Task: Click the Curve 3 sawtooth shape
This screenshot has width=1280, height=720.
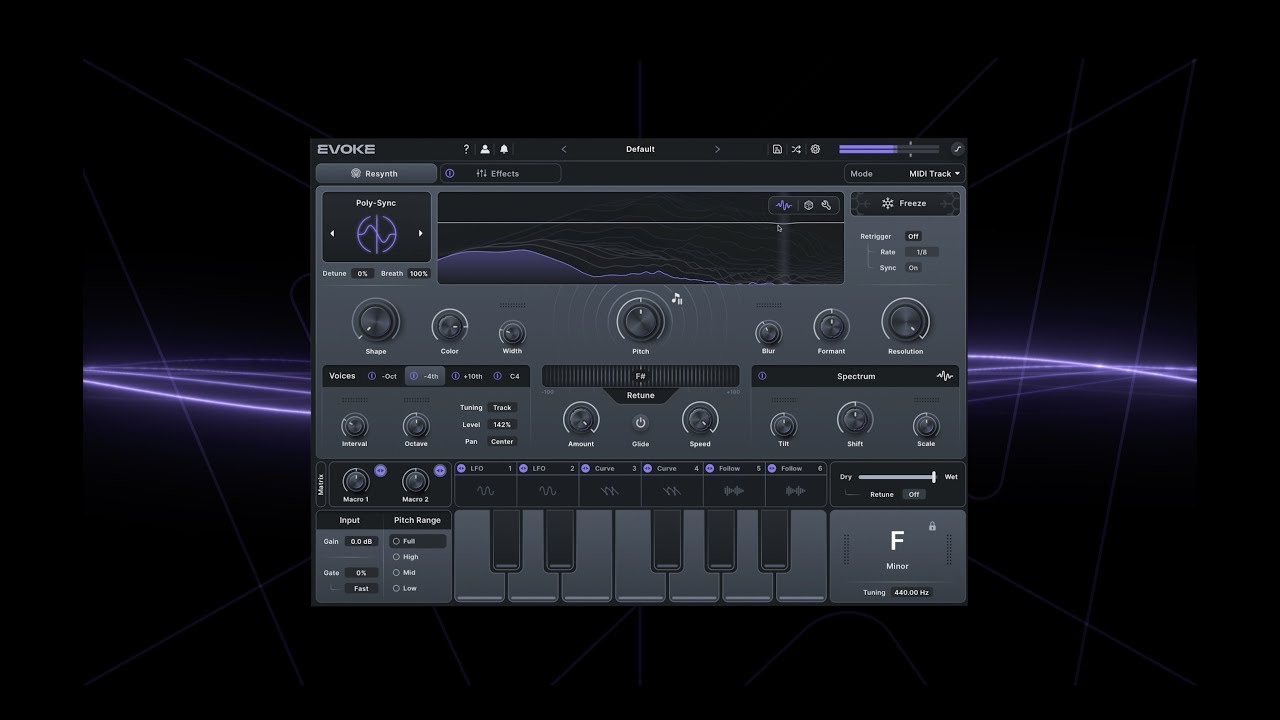Action: [610, 491]
